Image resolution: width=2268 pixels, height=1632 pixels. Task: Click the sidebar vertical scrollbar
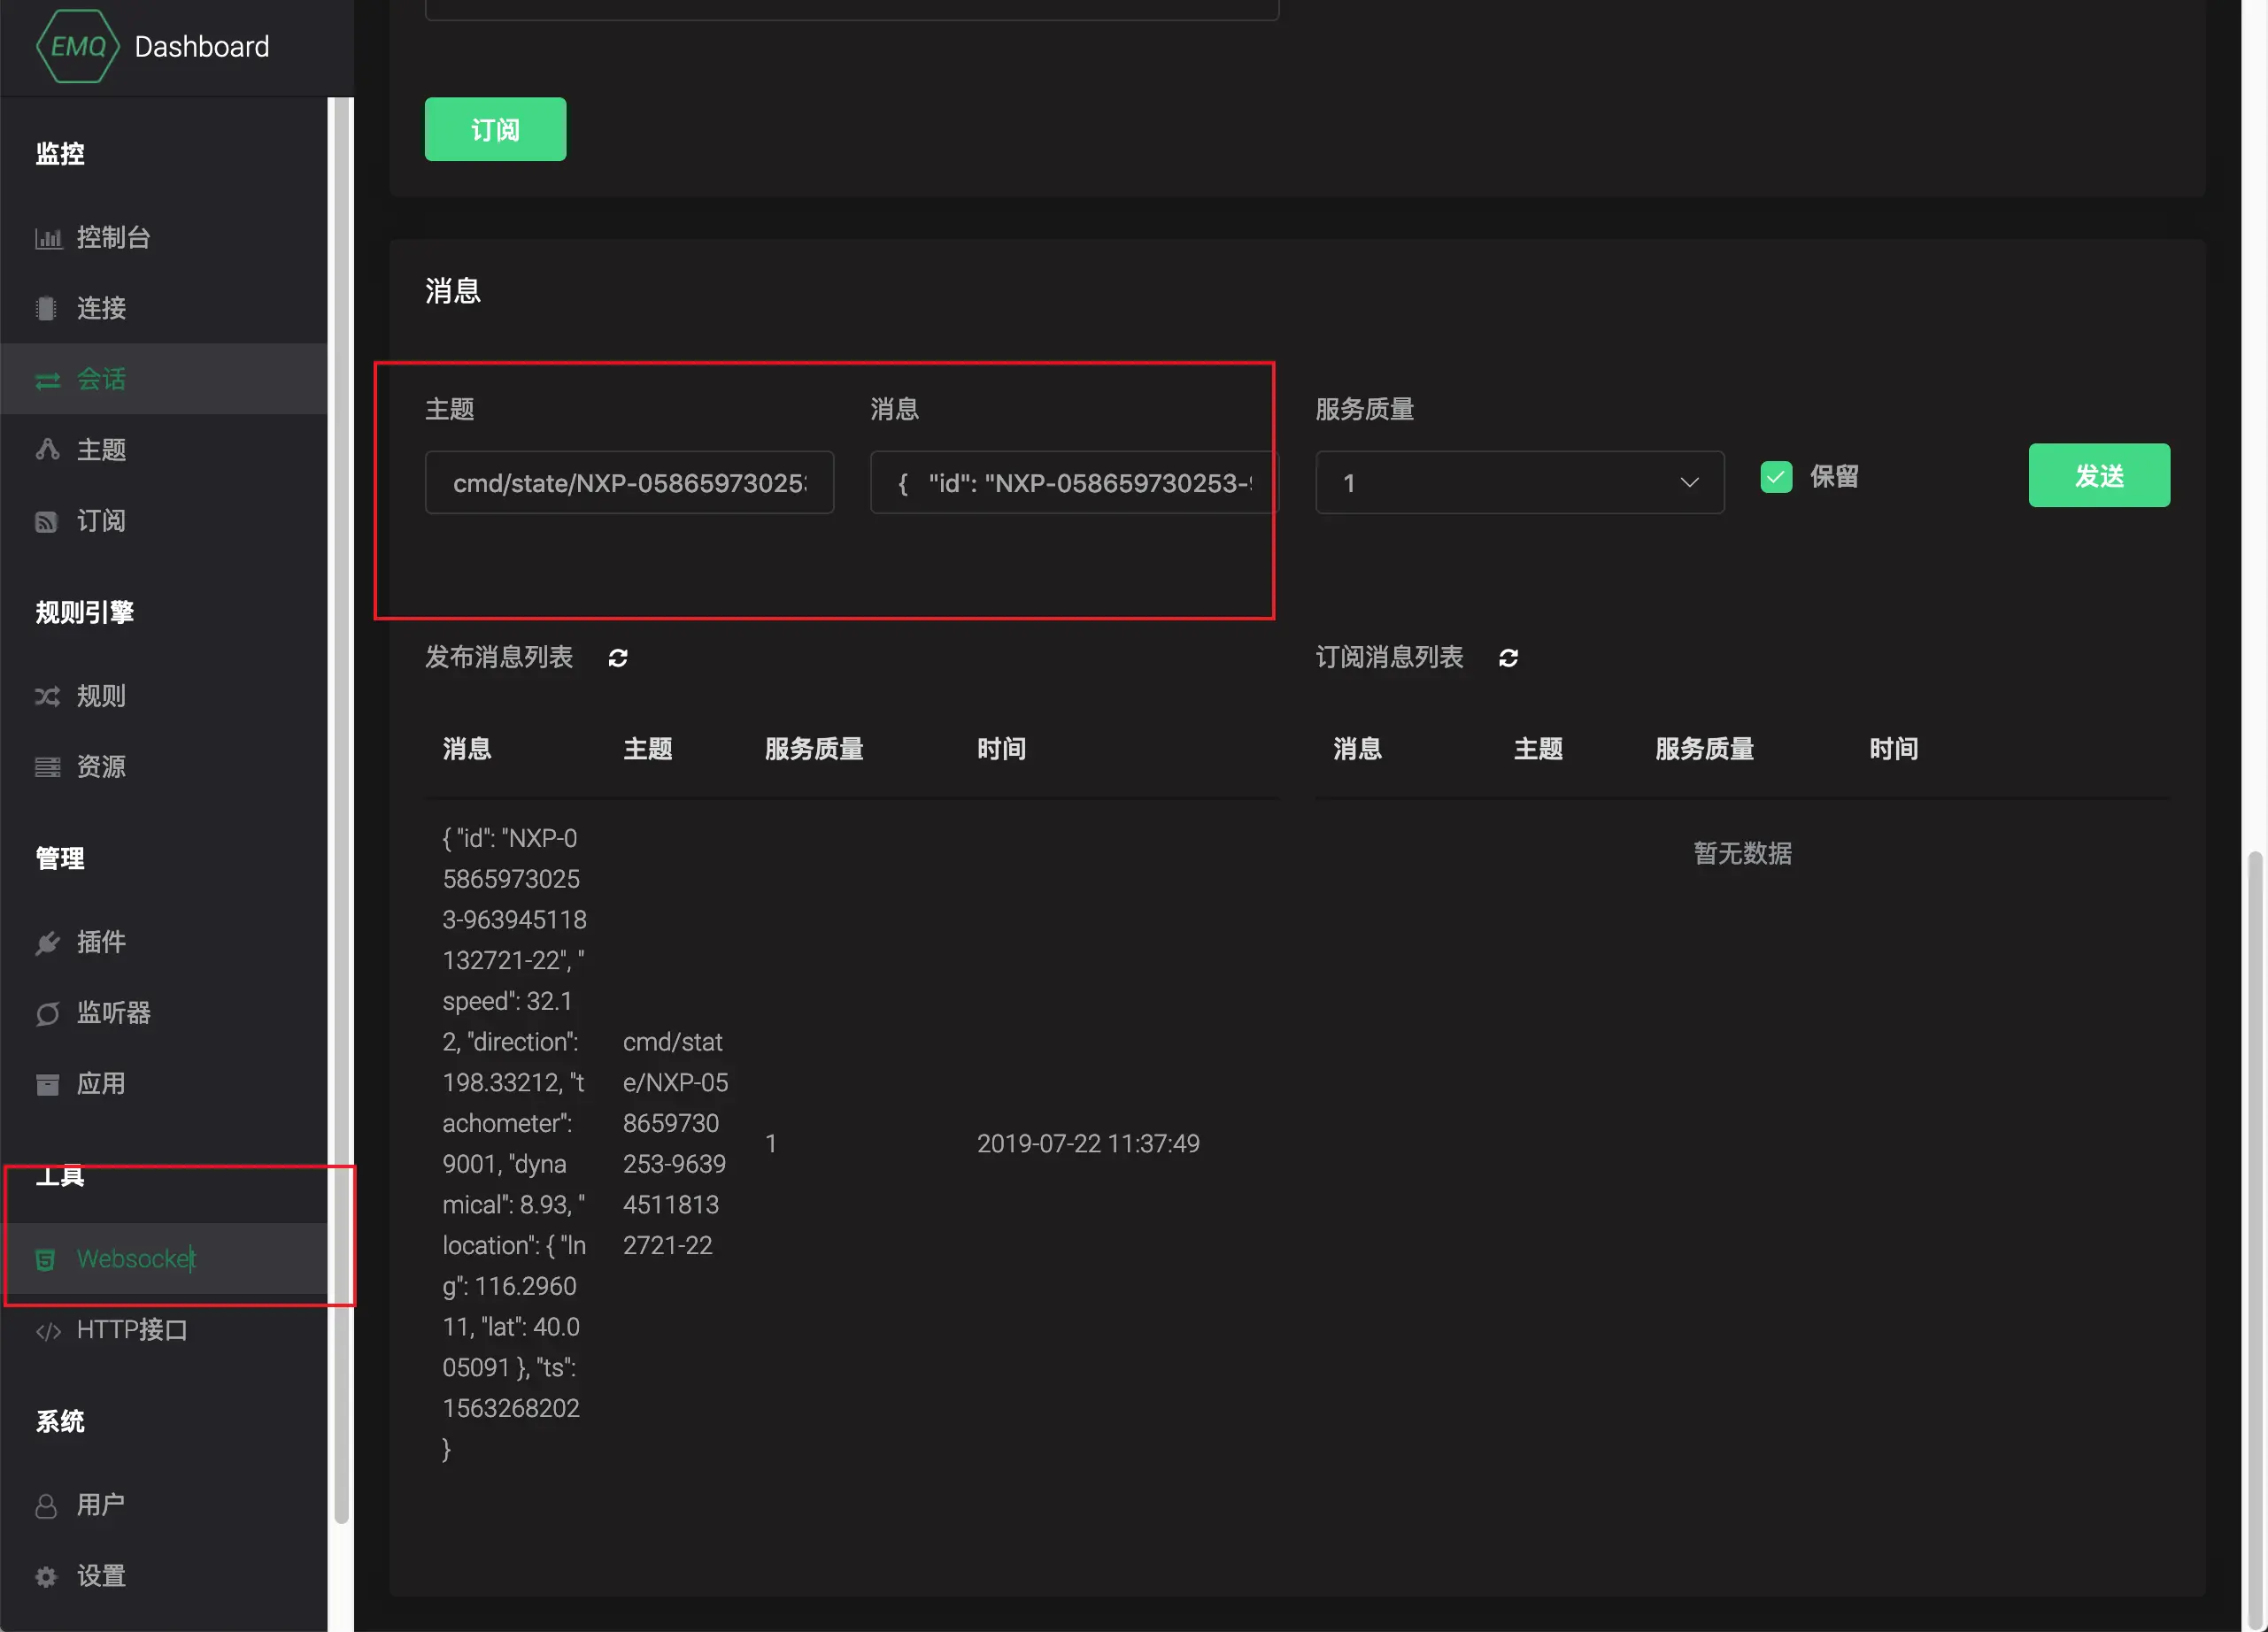tap(341, 810)
